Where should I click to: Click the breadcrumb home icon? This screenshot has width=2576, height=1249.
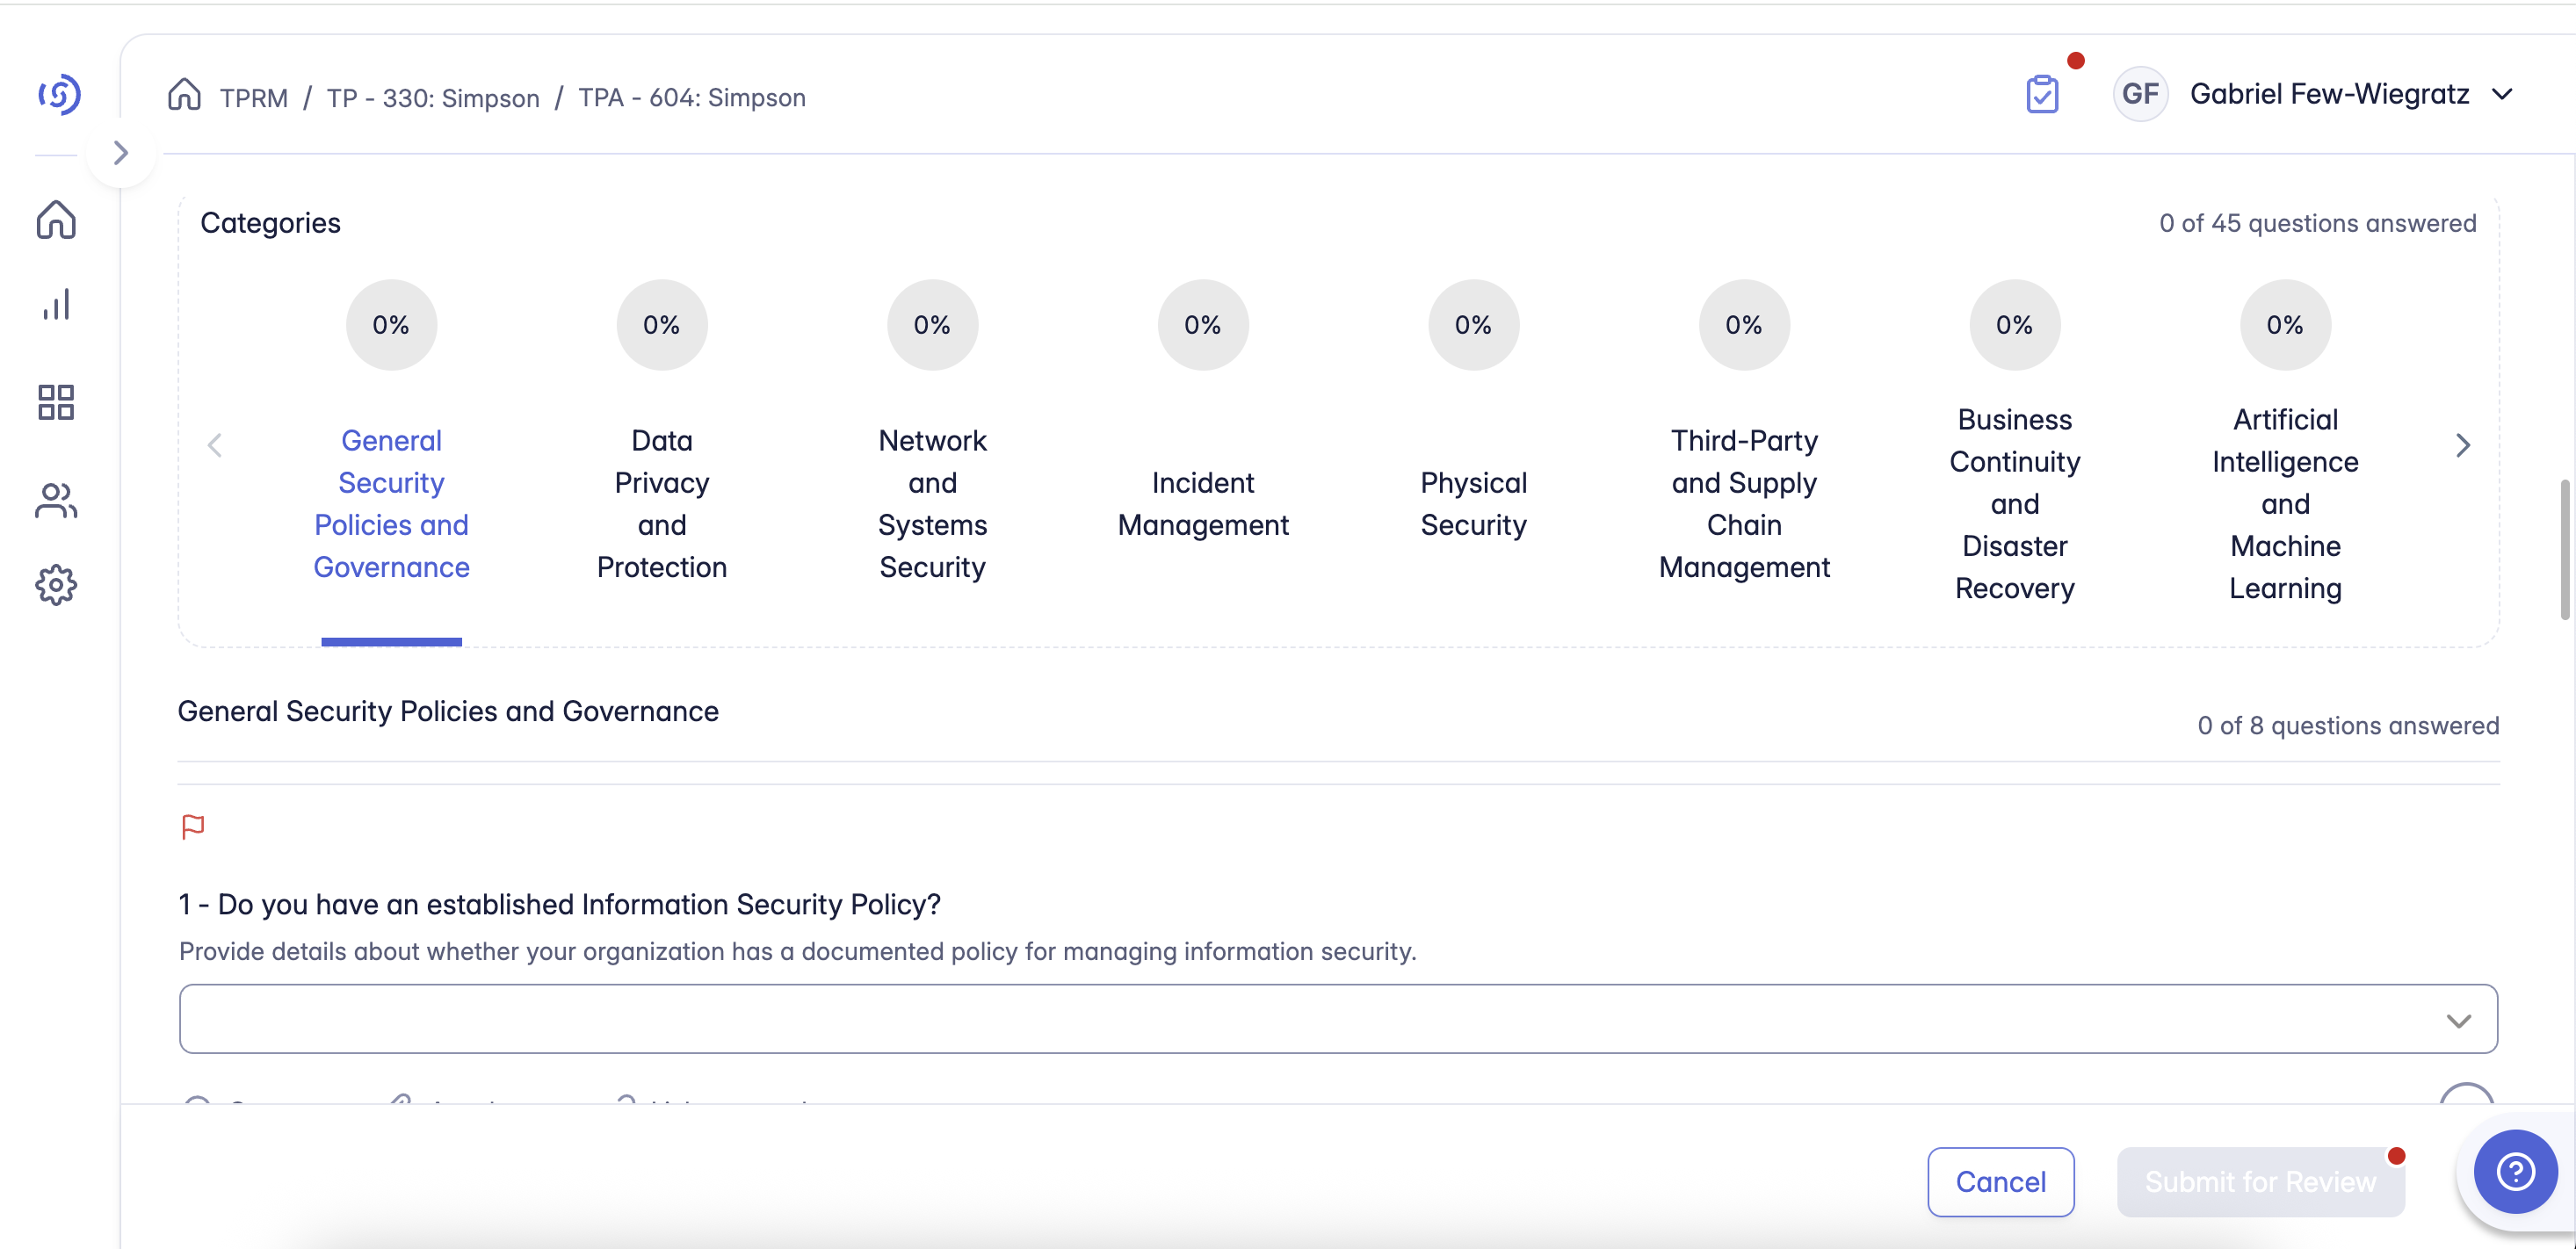185,95
